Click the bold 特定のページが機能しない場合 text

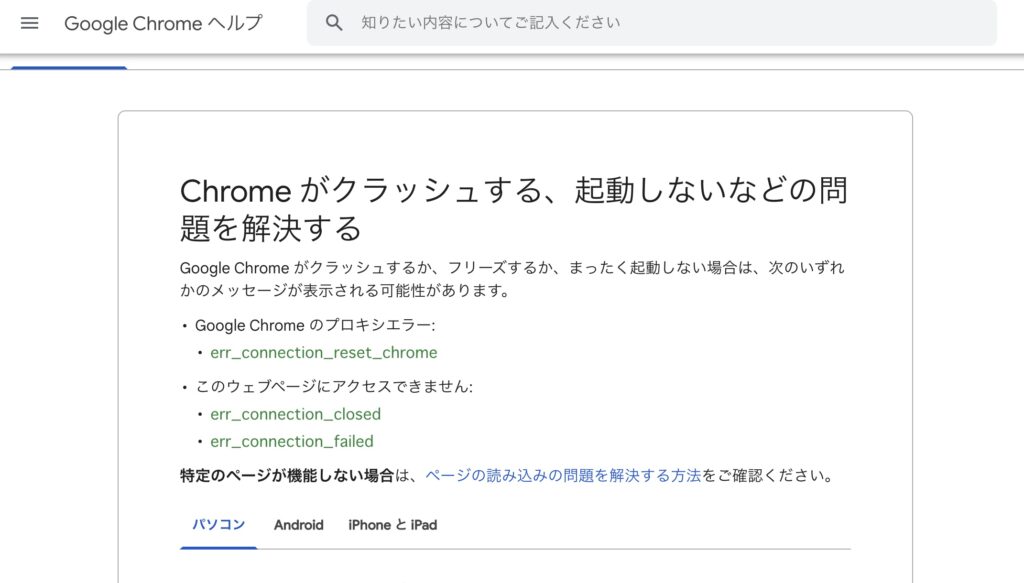coord(287,475)
